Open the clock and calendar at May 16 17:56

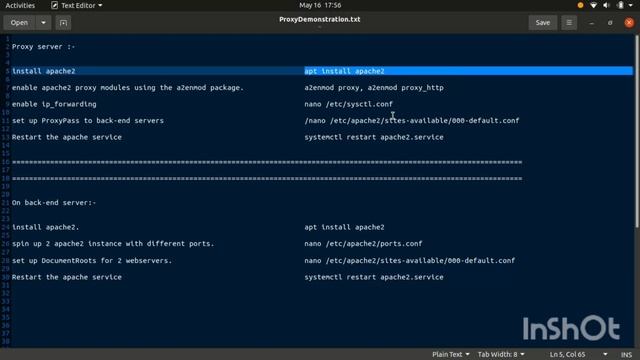(x=320, y=5)
